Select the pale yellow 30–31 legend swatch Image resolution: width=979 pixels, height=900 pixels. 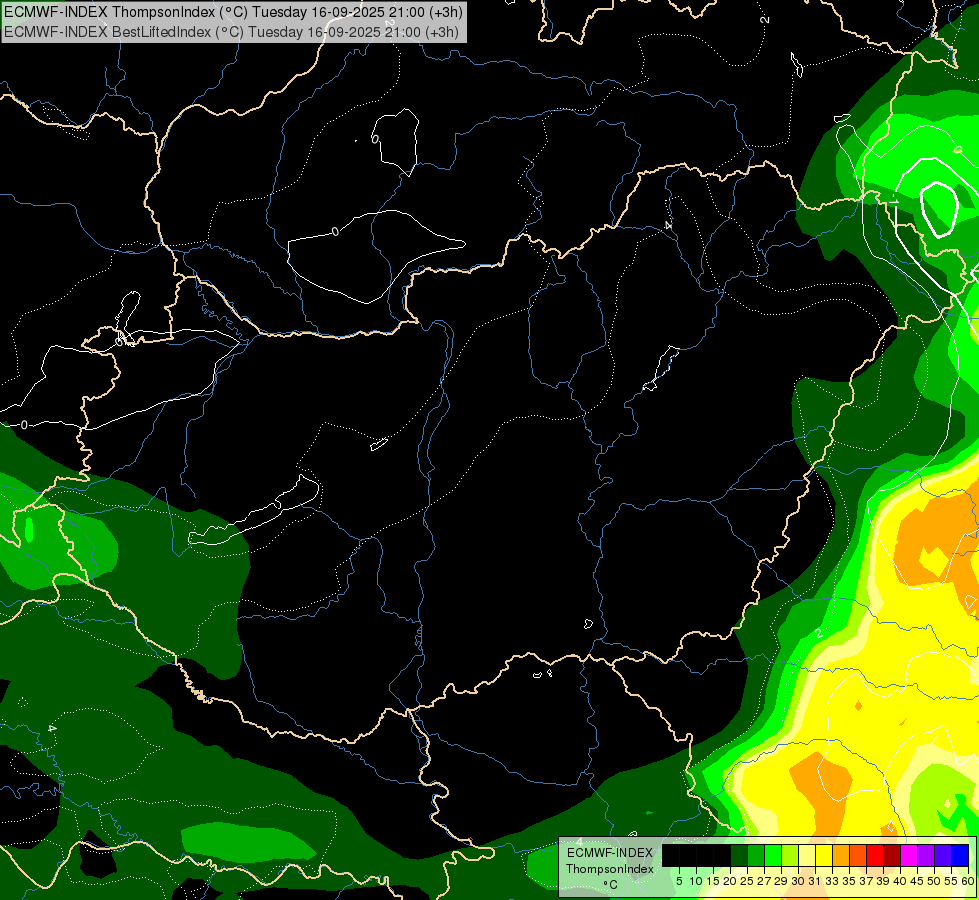pos(807,855)
